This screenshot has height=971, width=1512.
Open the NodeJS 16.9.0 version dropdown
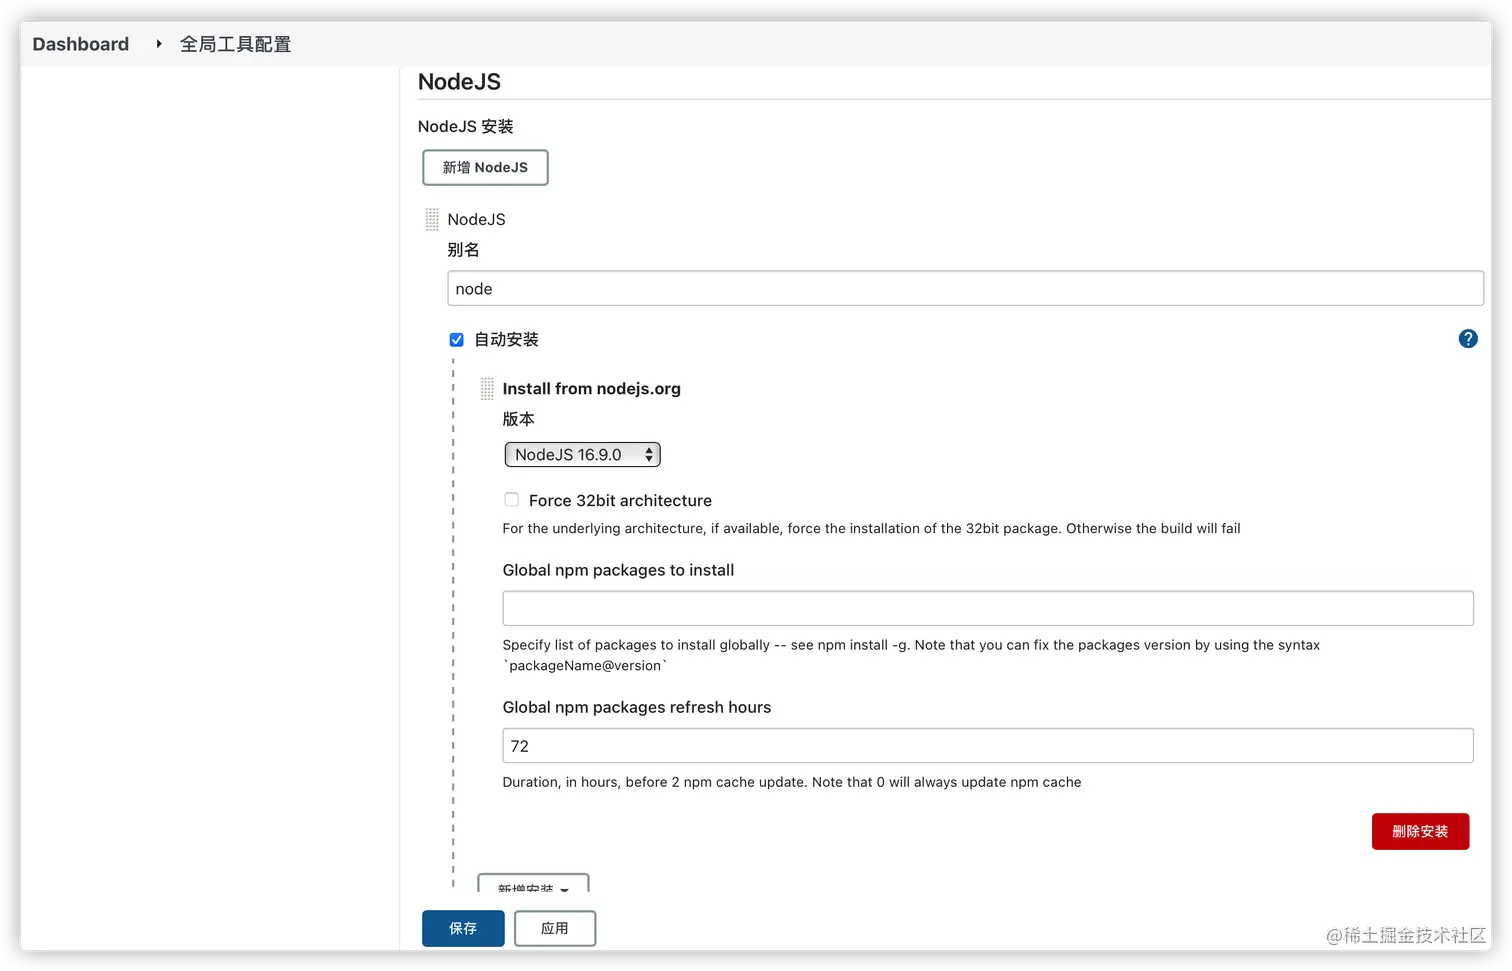point(582,455)
